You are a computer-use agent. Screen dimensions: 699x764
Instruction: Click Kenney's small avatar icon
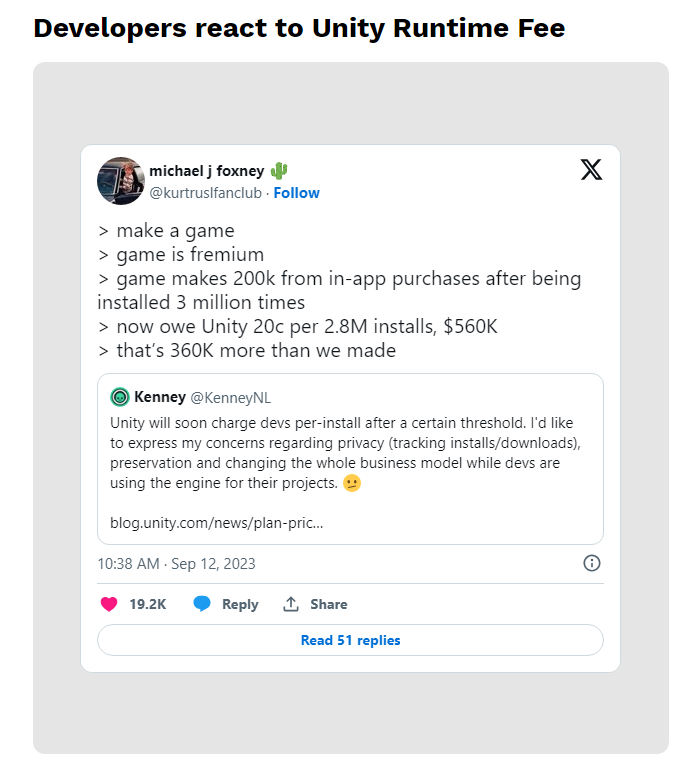[120, 397]
